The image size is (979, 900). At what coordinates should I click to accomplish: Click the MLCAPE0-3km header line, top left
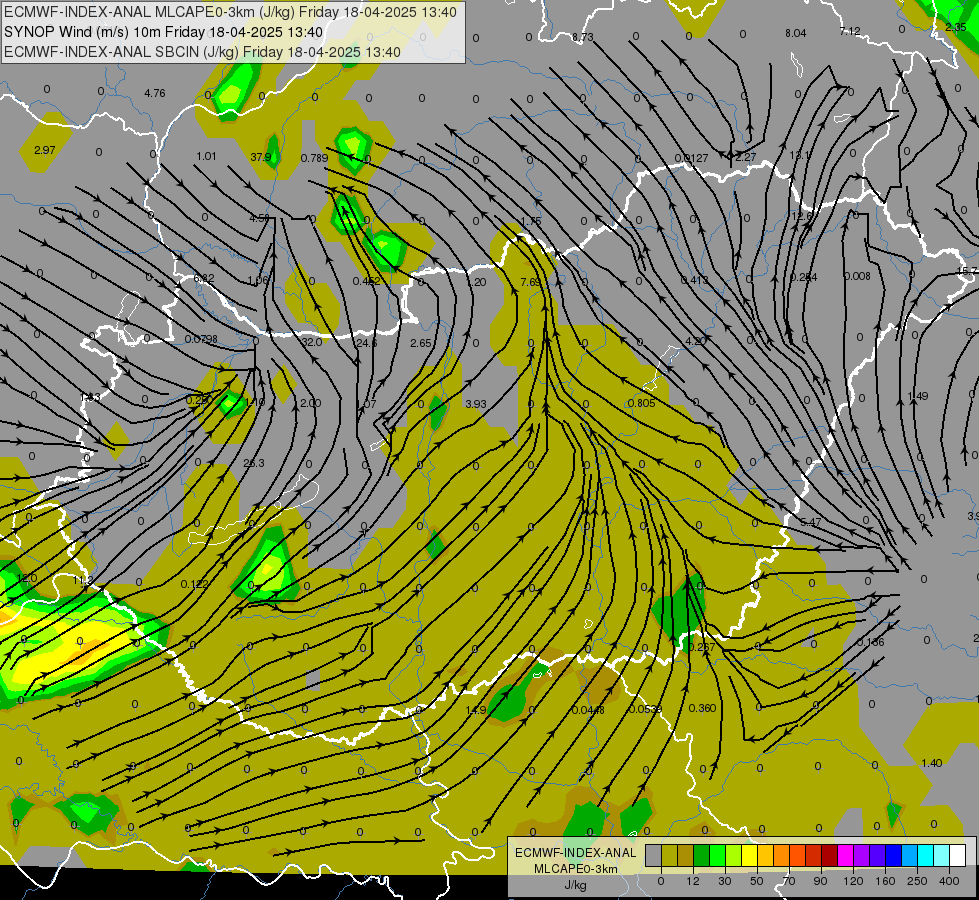(230, 12)
